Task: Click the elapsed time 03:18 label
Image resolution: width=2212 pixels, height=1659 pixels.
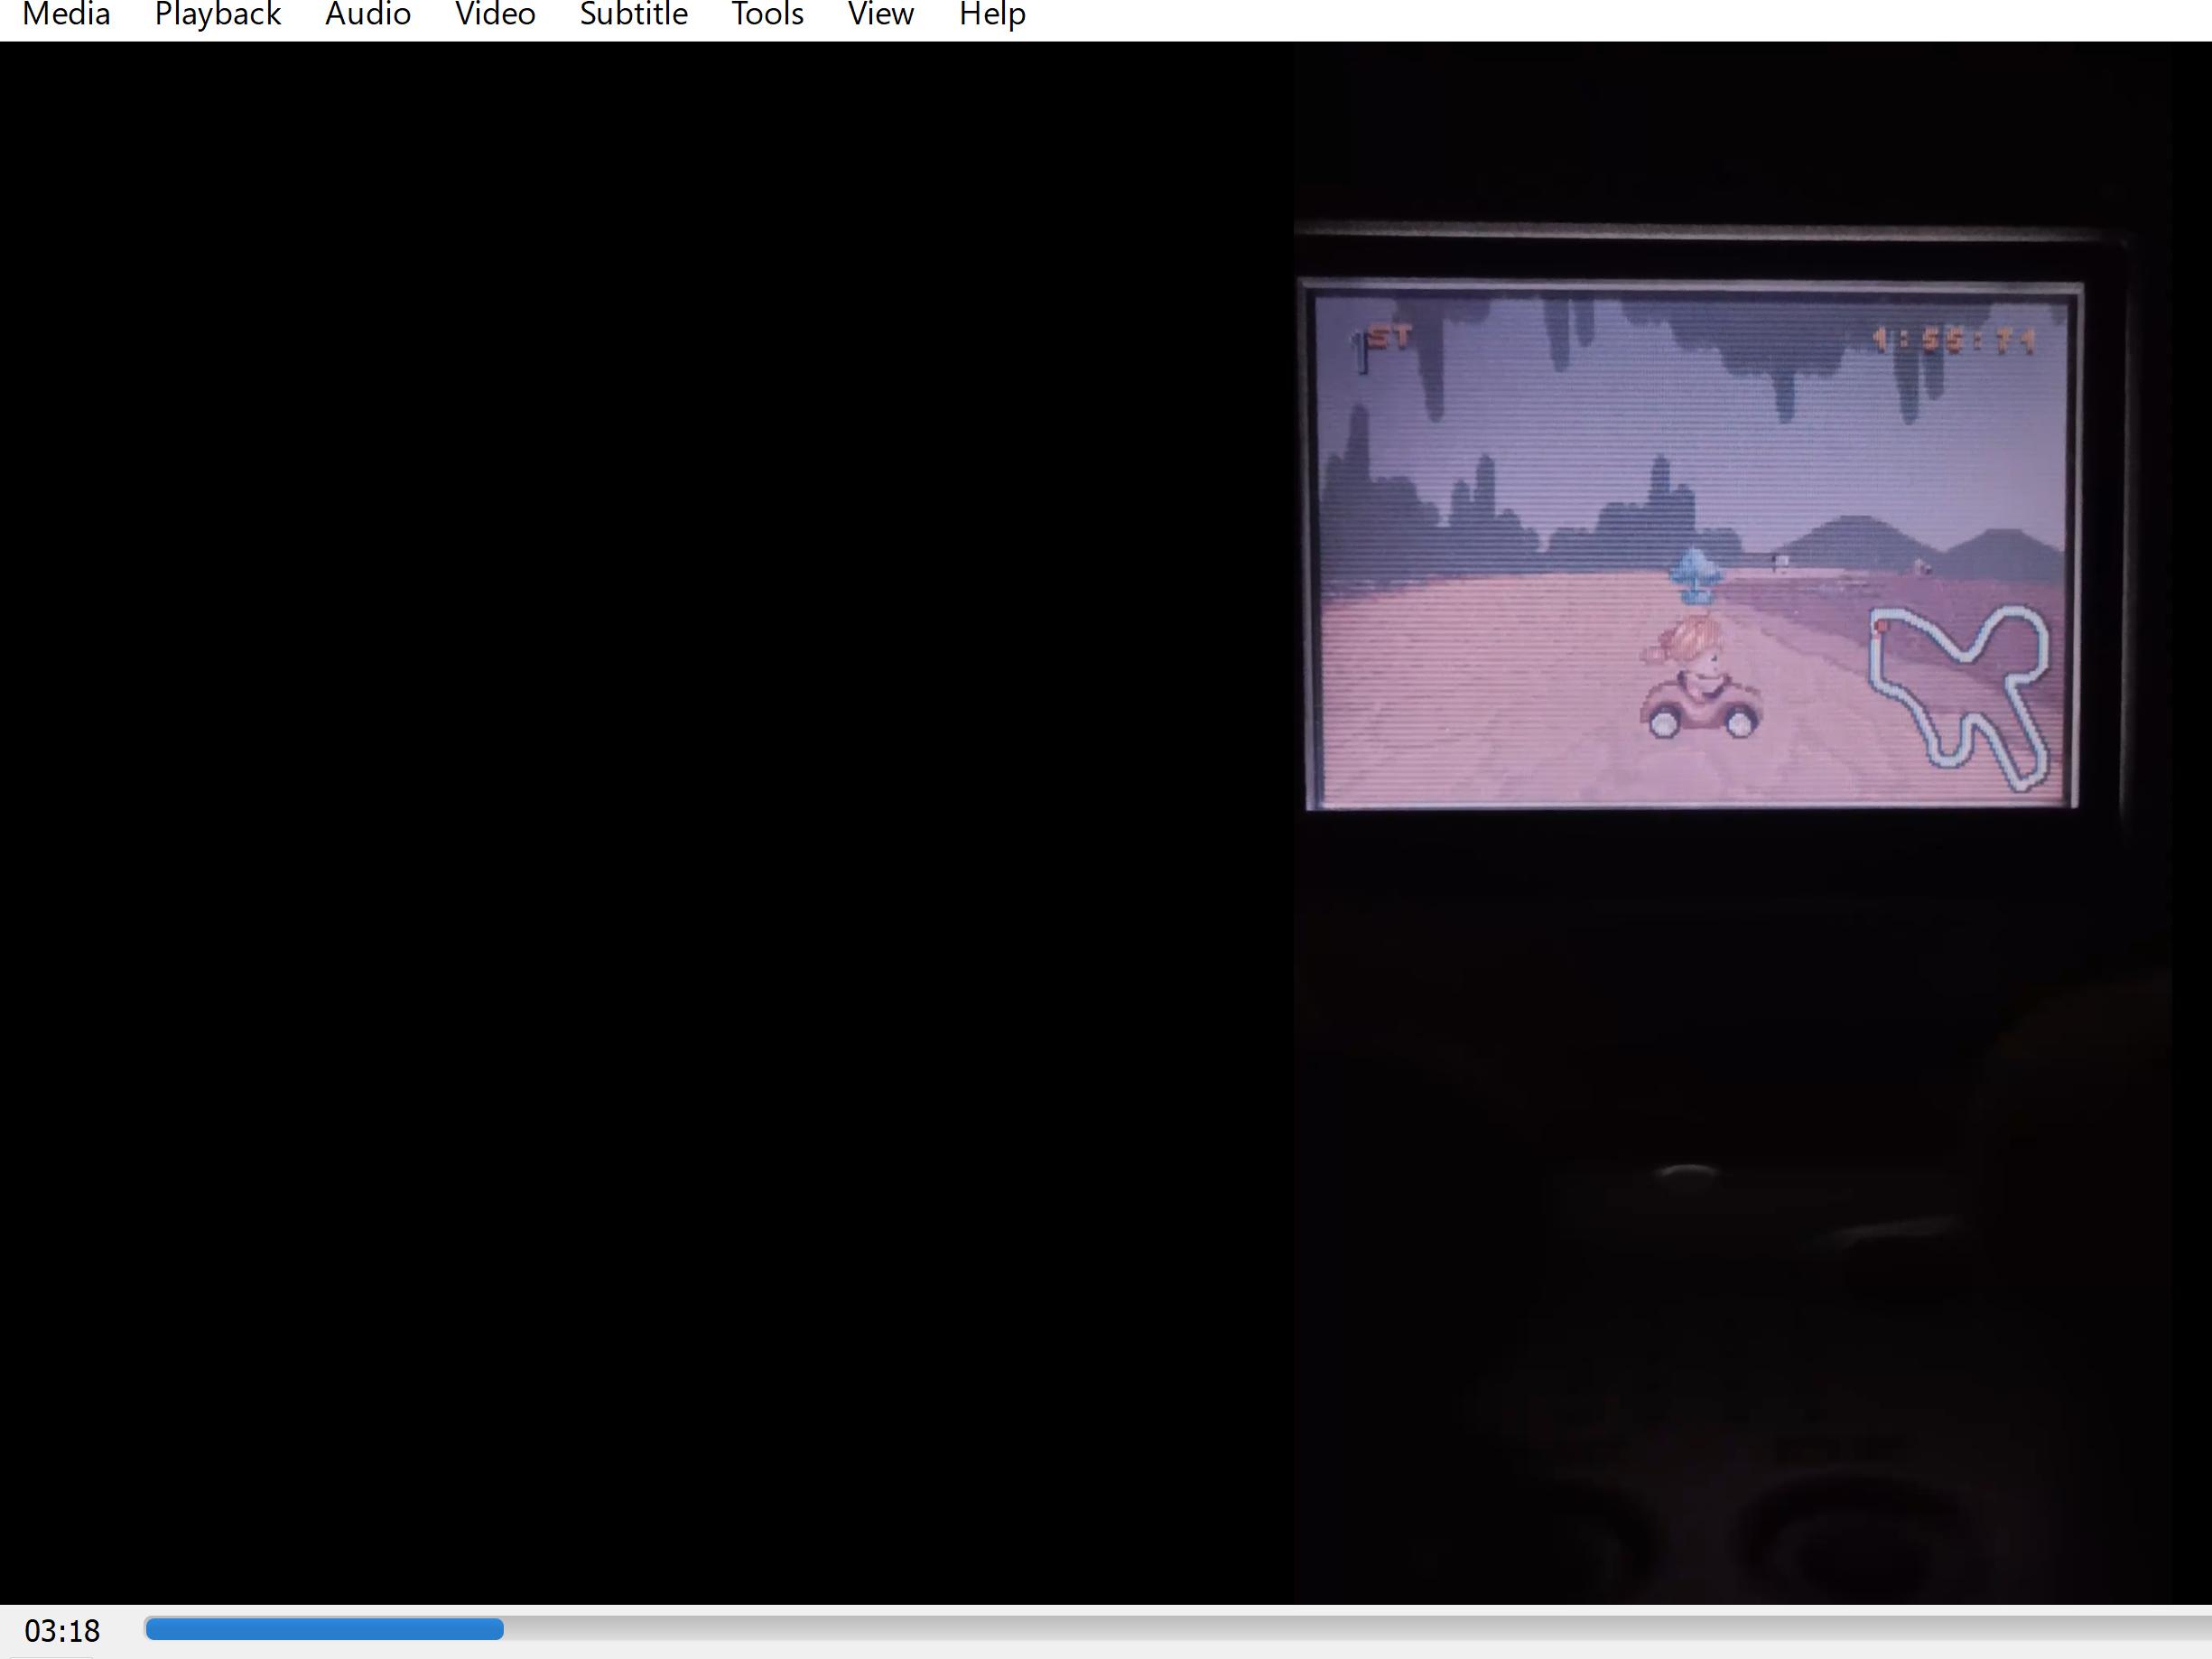Action: [x=62, y=1632]
